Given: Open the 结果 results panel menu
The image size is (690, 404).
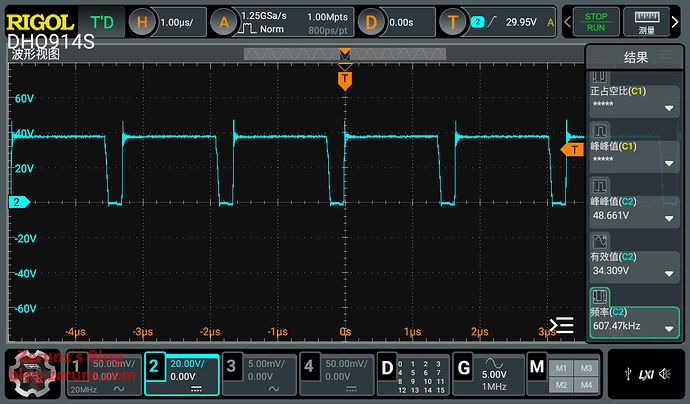Looking at the screenshot, I should click(x=636, y=57).
